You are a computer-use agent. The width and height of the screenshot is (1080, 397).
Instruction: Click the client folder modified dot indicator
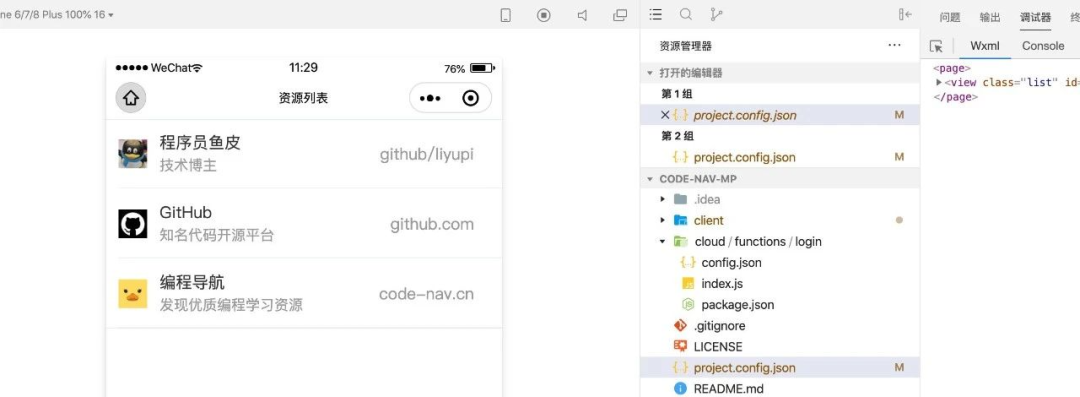point(899,221)
